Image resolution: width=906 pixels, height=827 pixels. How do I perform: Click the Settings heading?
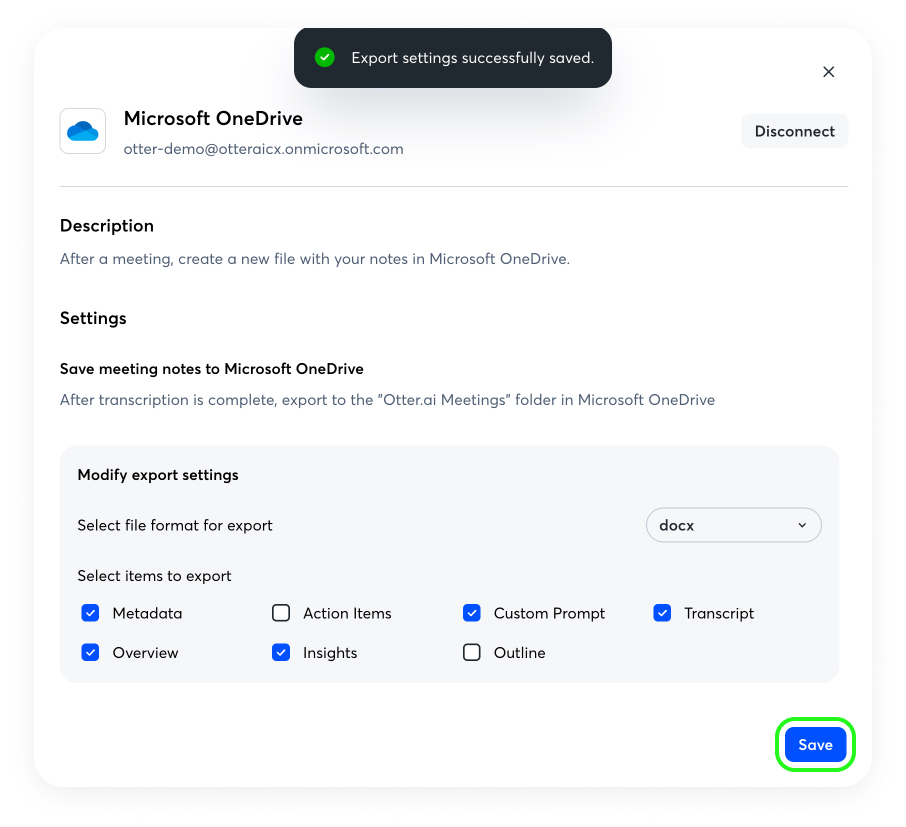pos(93,318)
